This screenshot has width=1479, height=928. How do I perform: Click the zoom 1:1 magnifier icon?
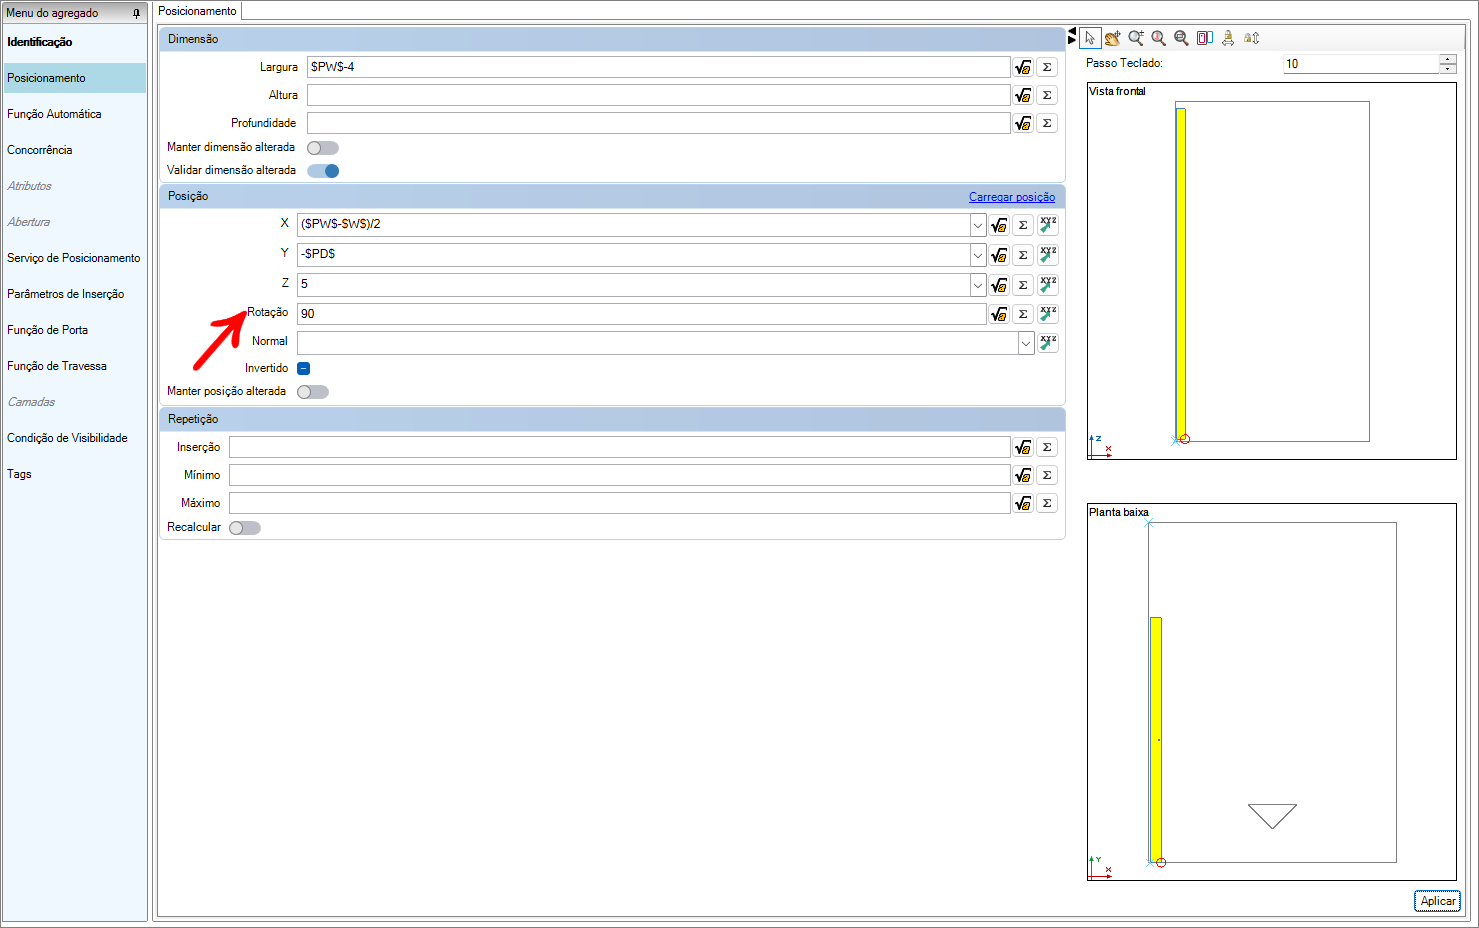click(x=1159, y=38)
